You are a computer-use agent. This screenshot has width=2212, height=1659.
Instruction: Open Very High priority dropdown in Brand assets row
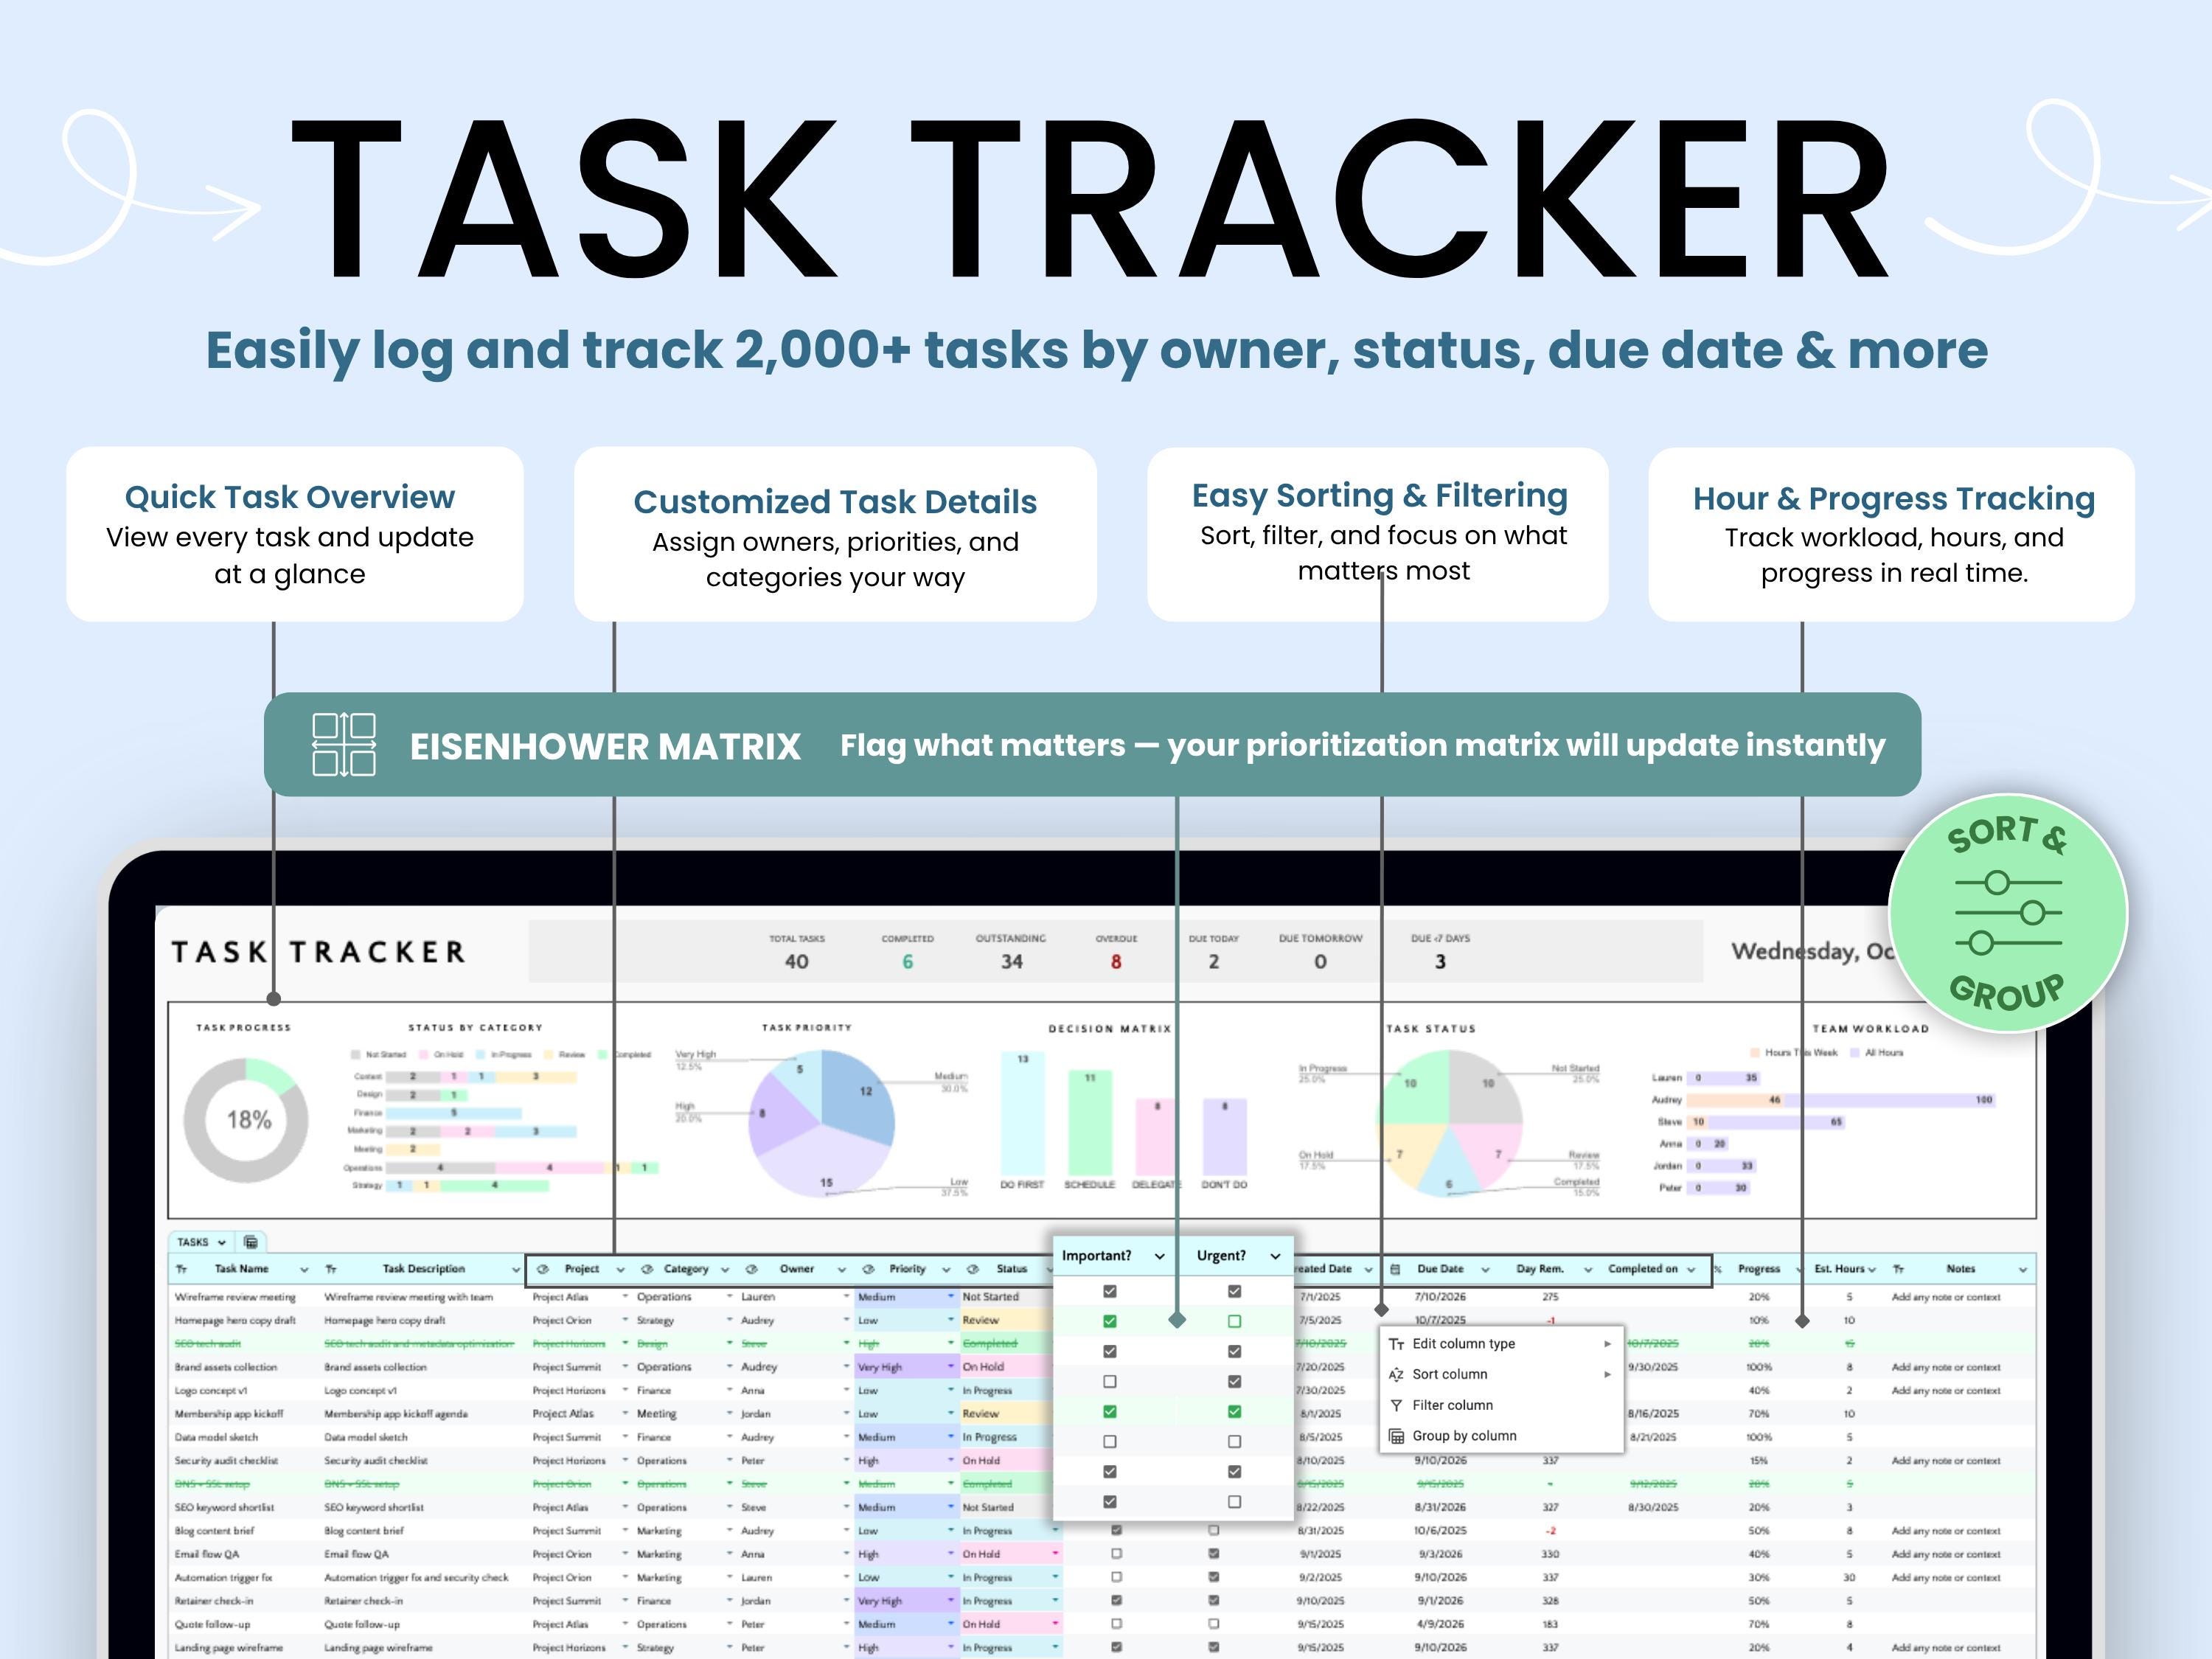click(951, 1366)
